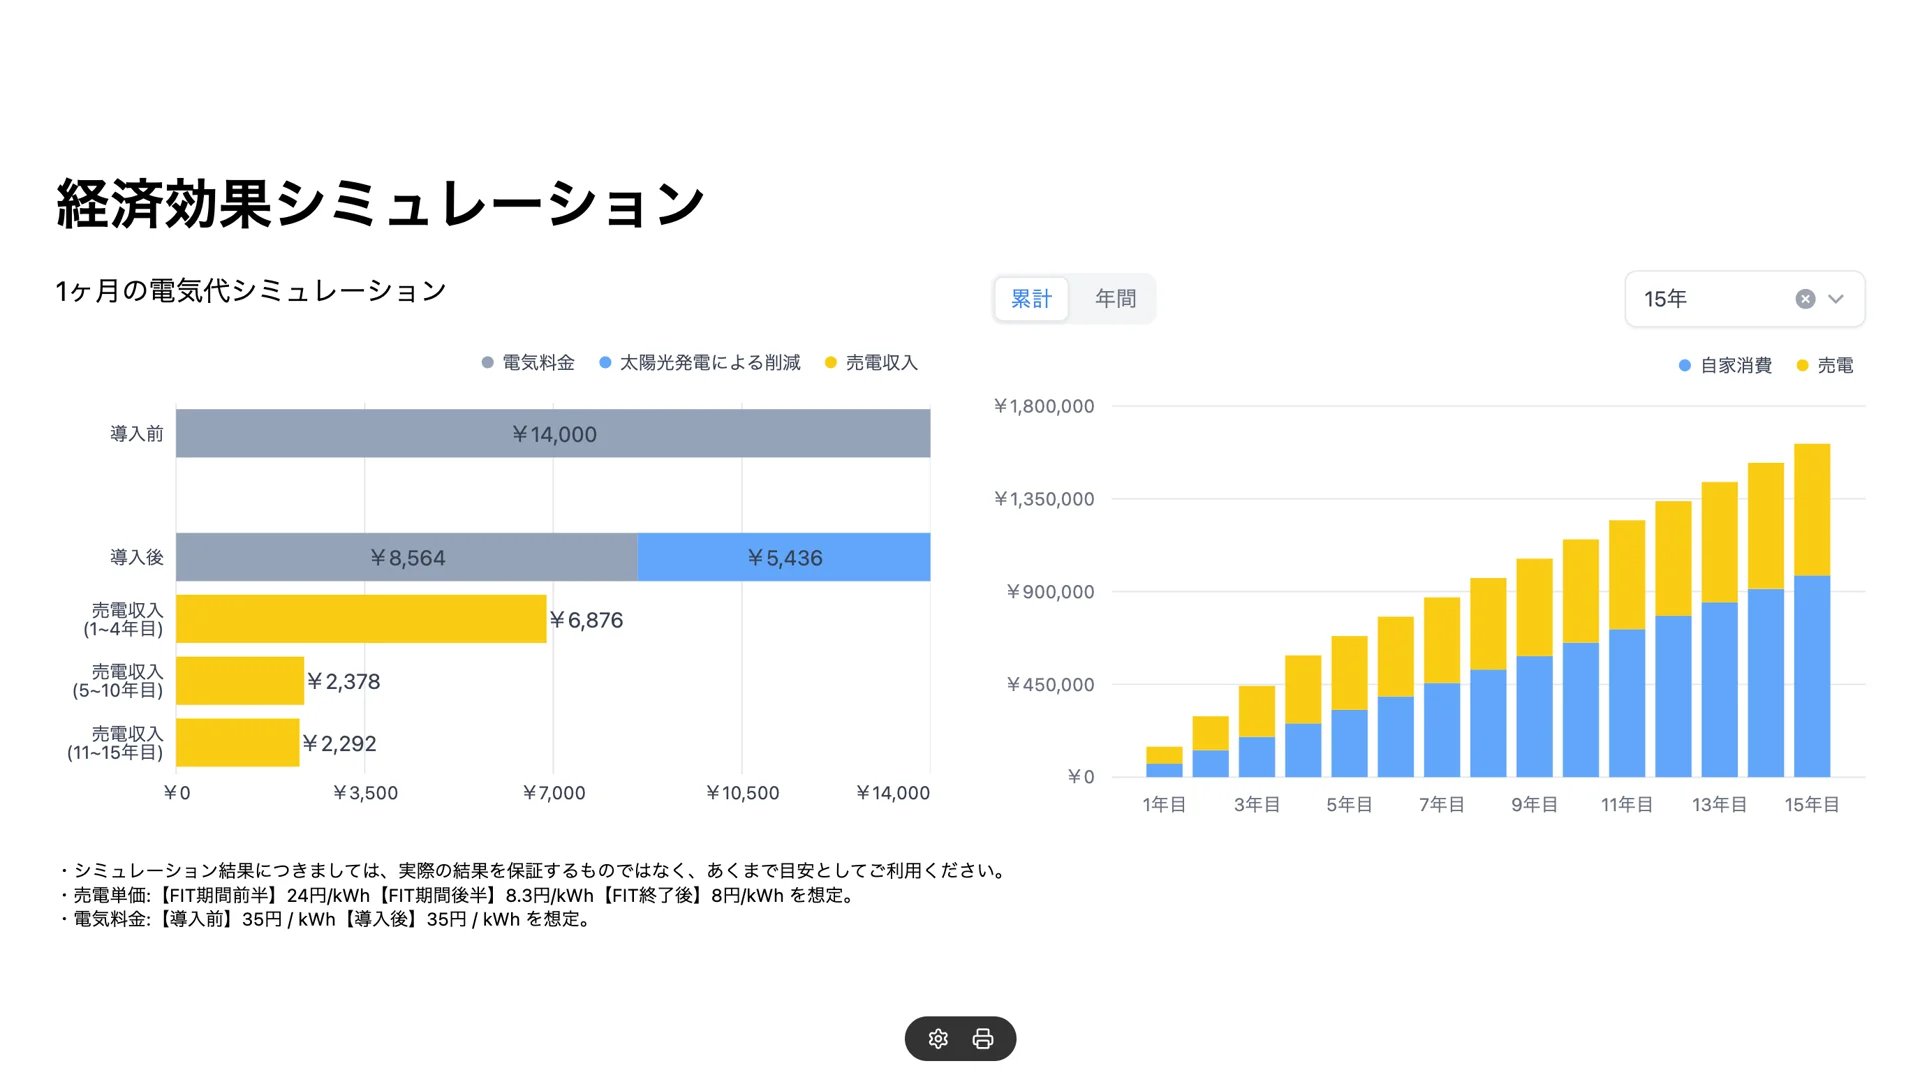The image size is (1920, 1082).
Task: Click 1ヶ月の電気代シミュレーション subtitle
Action: pyautogui.click(x=251, y=291)
